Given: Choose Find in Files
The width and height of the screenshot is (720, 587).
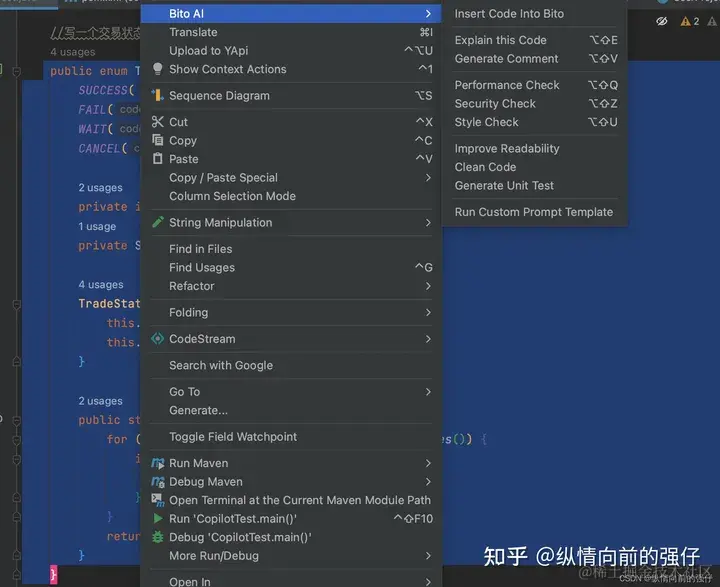Looking at the screenshot, I should [x=291, y=249].
